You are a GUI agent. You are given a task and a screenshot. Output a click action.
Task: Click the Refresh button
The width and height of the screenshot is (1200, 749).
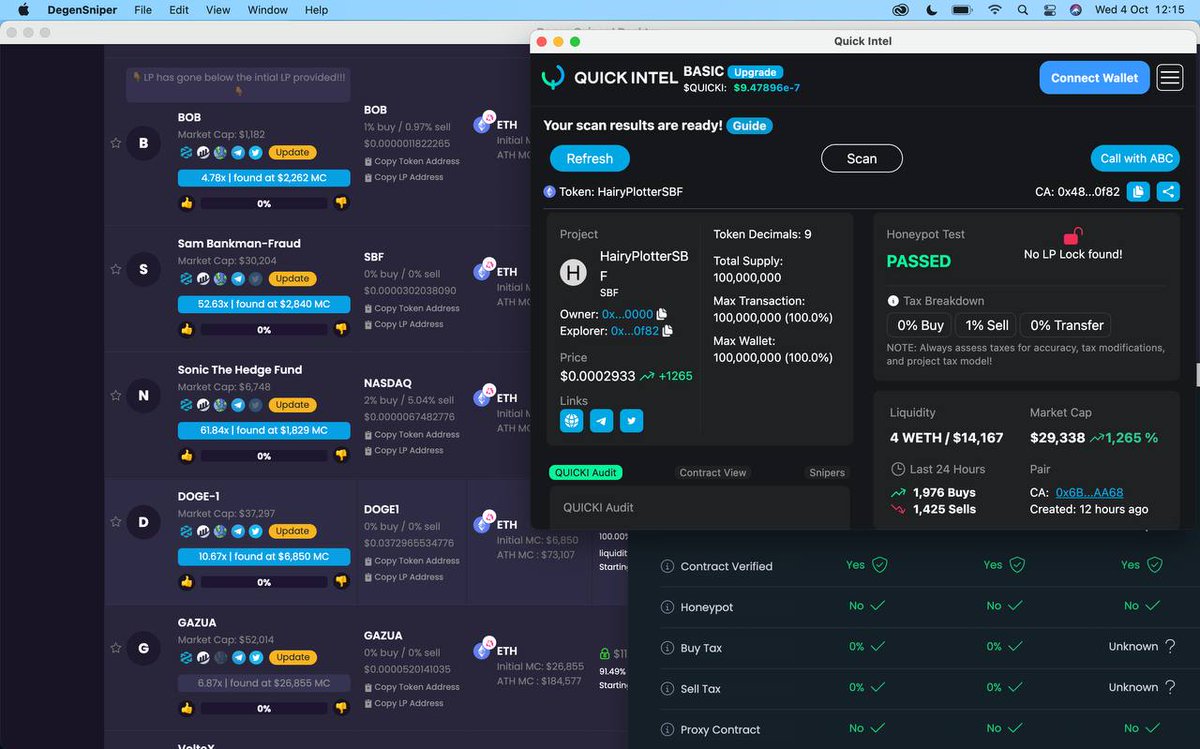tap(590, 158)
